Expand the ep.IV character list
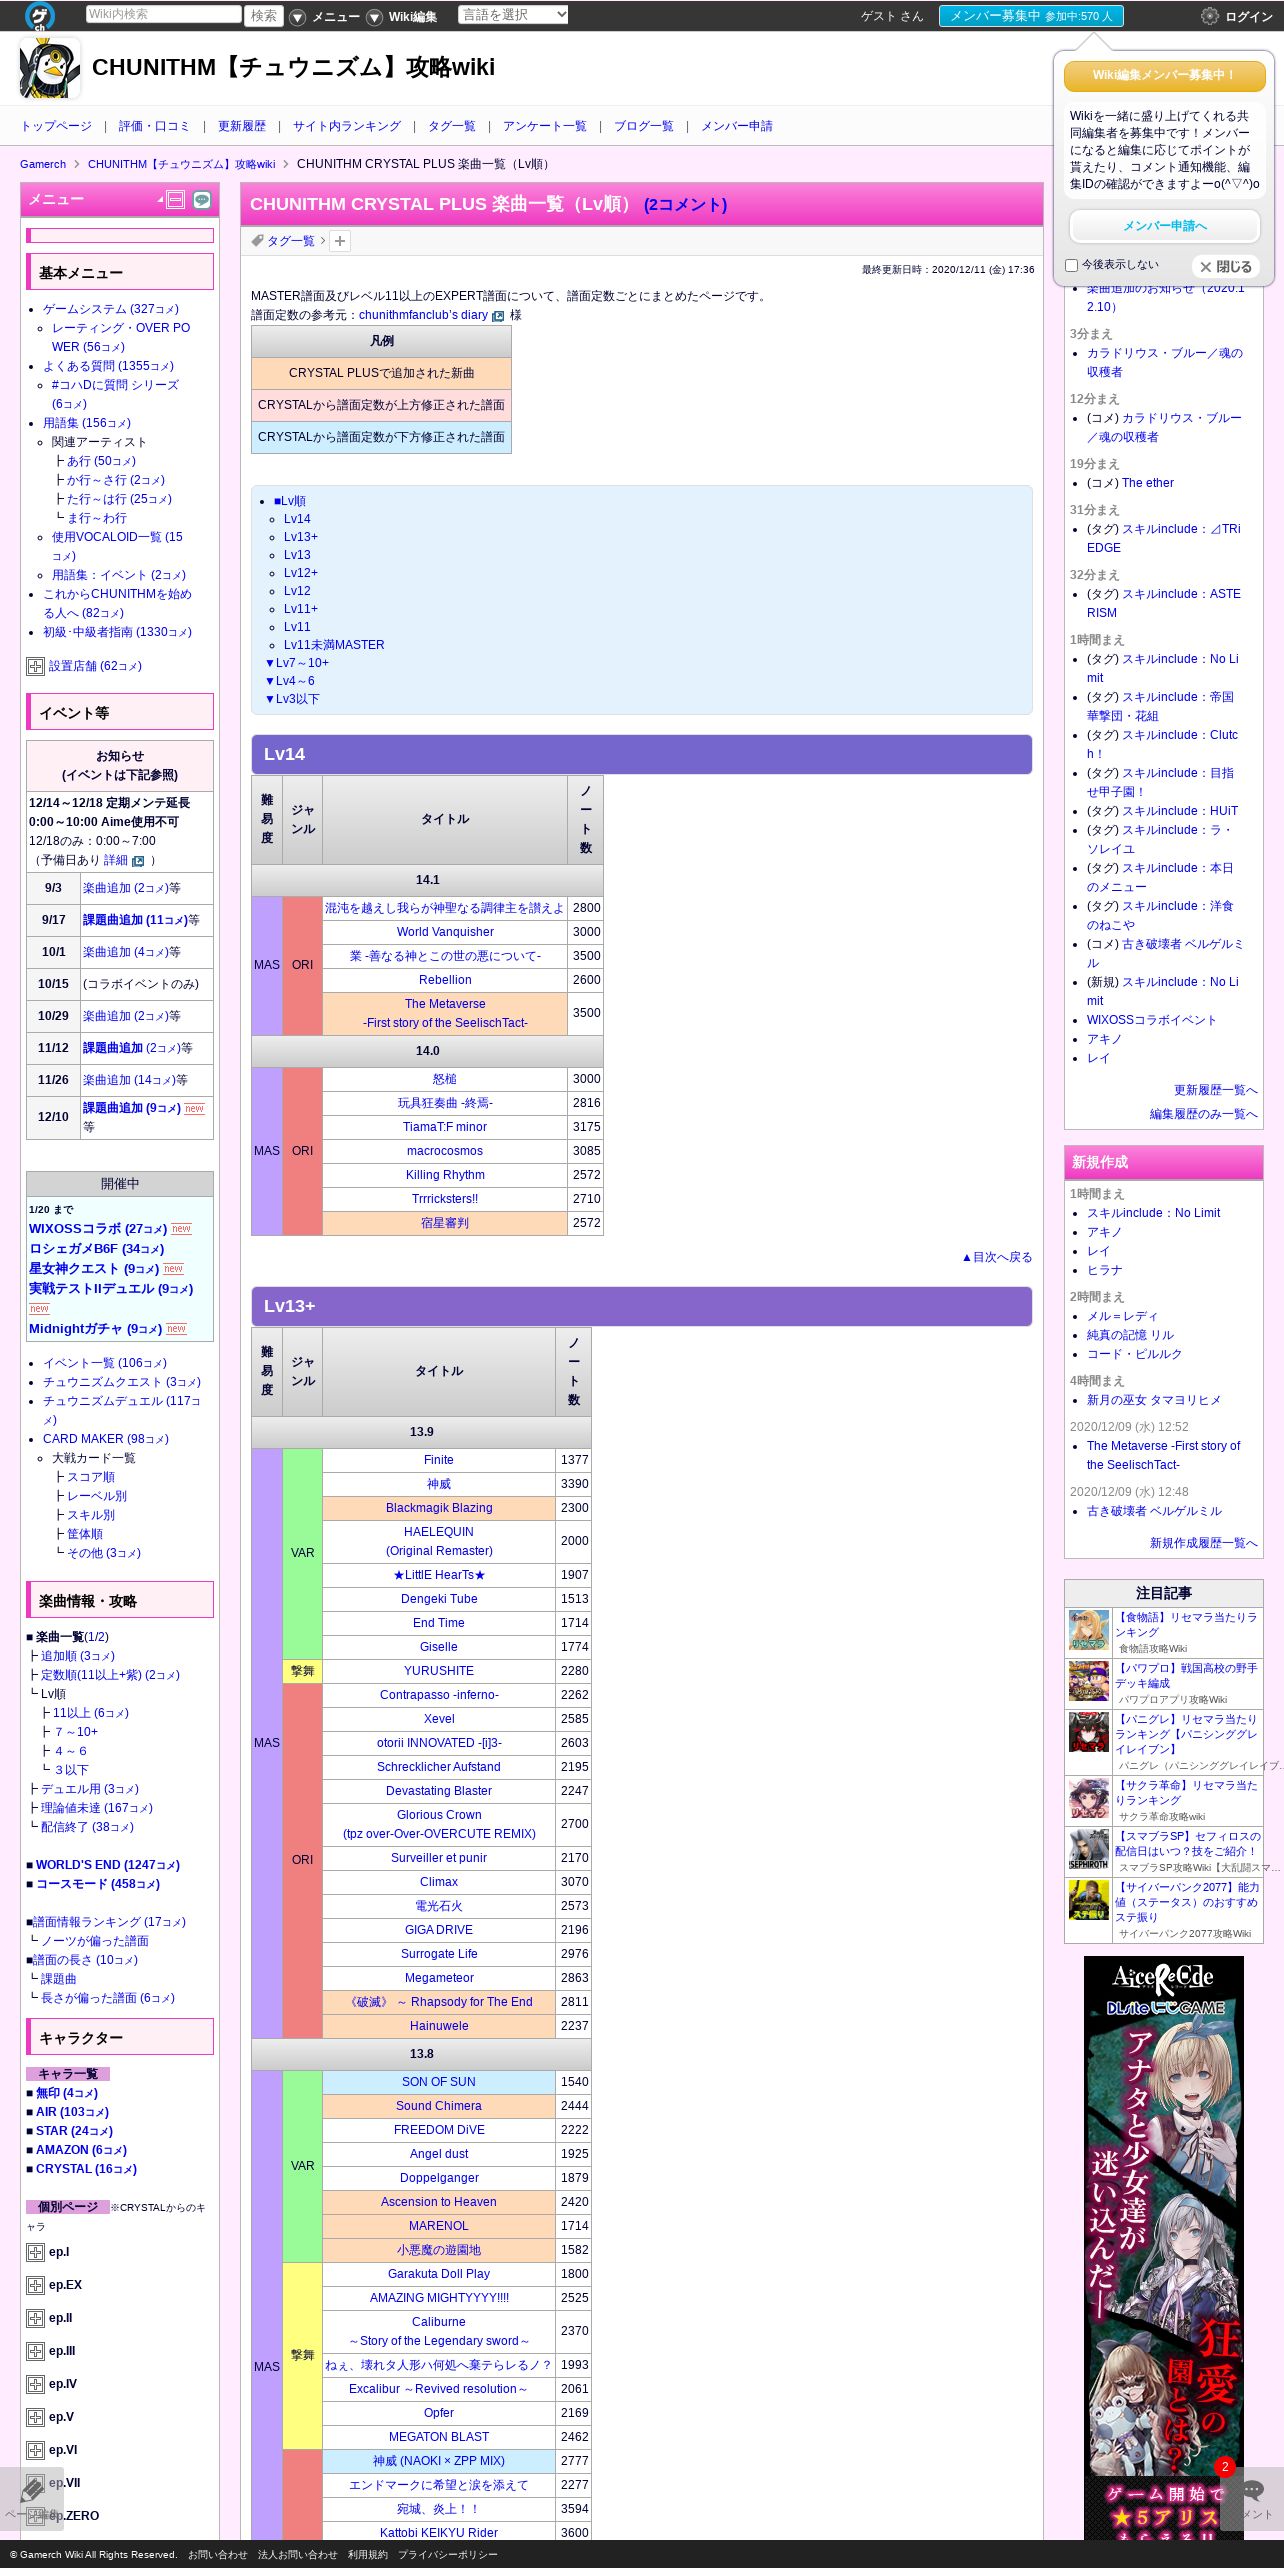 click(x=35, y=2384)
